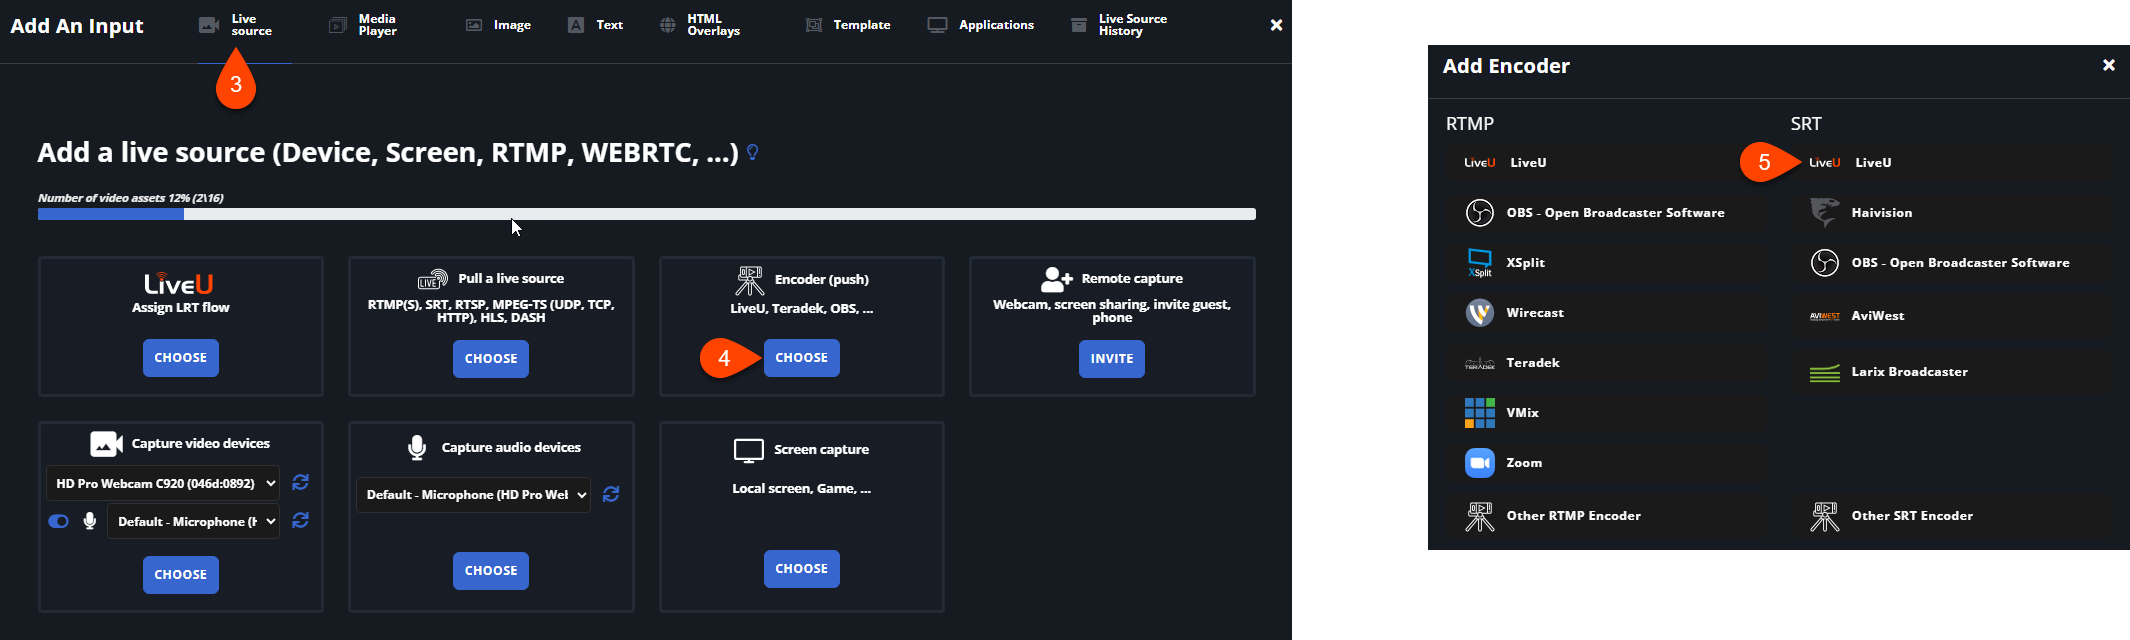
Task: Go to the HTML Overlays tab
Action: (700, 25)
